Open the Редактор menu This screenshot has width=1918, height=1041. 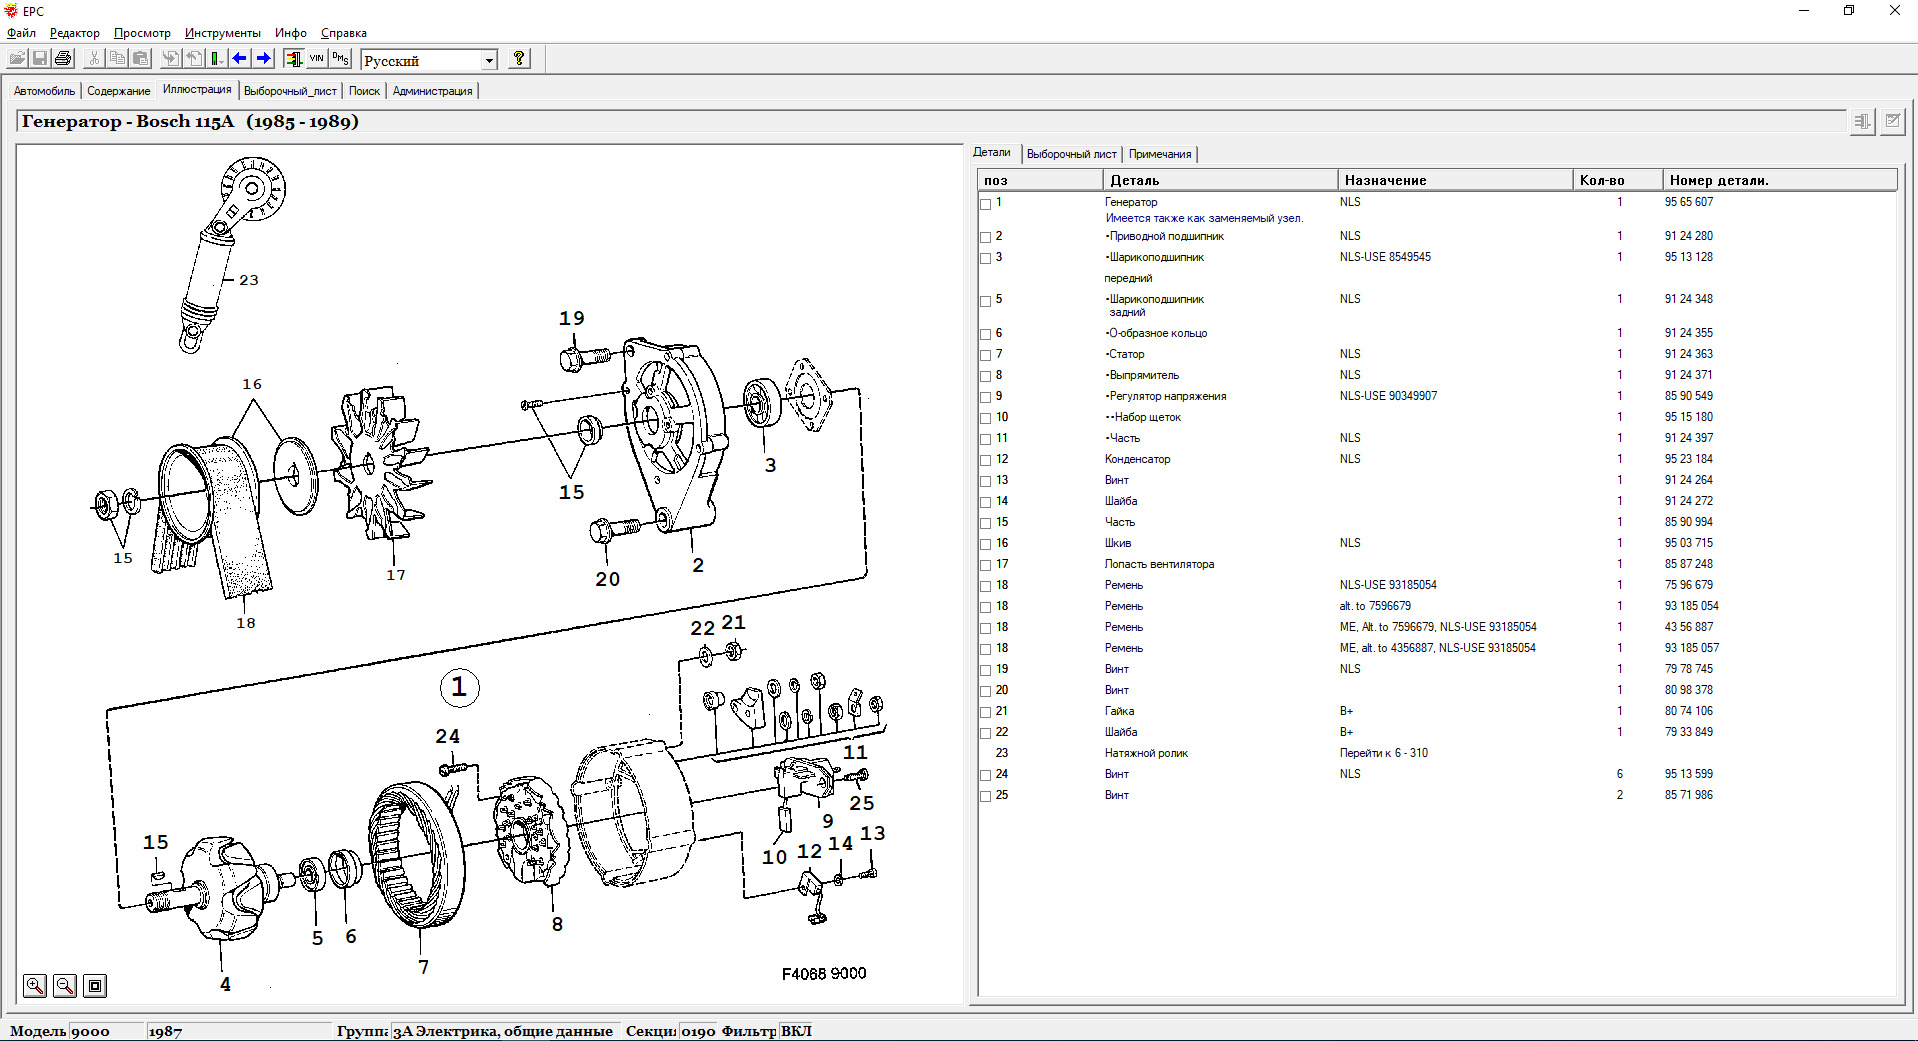pos(75,33)
